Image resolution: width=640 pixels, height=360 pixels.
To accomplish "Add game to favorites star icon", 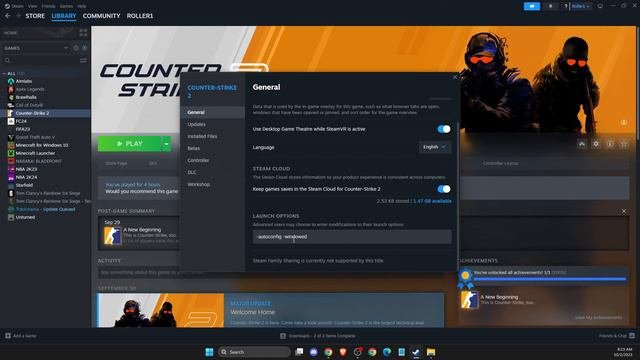I will click(624, 144).
